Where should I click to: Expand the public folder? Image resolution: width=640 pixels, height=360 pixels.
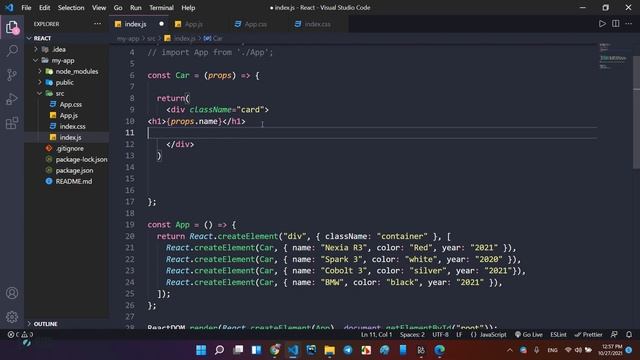pos(40,82)
